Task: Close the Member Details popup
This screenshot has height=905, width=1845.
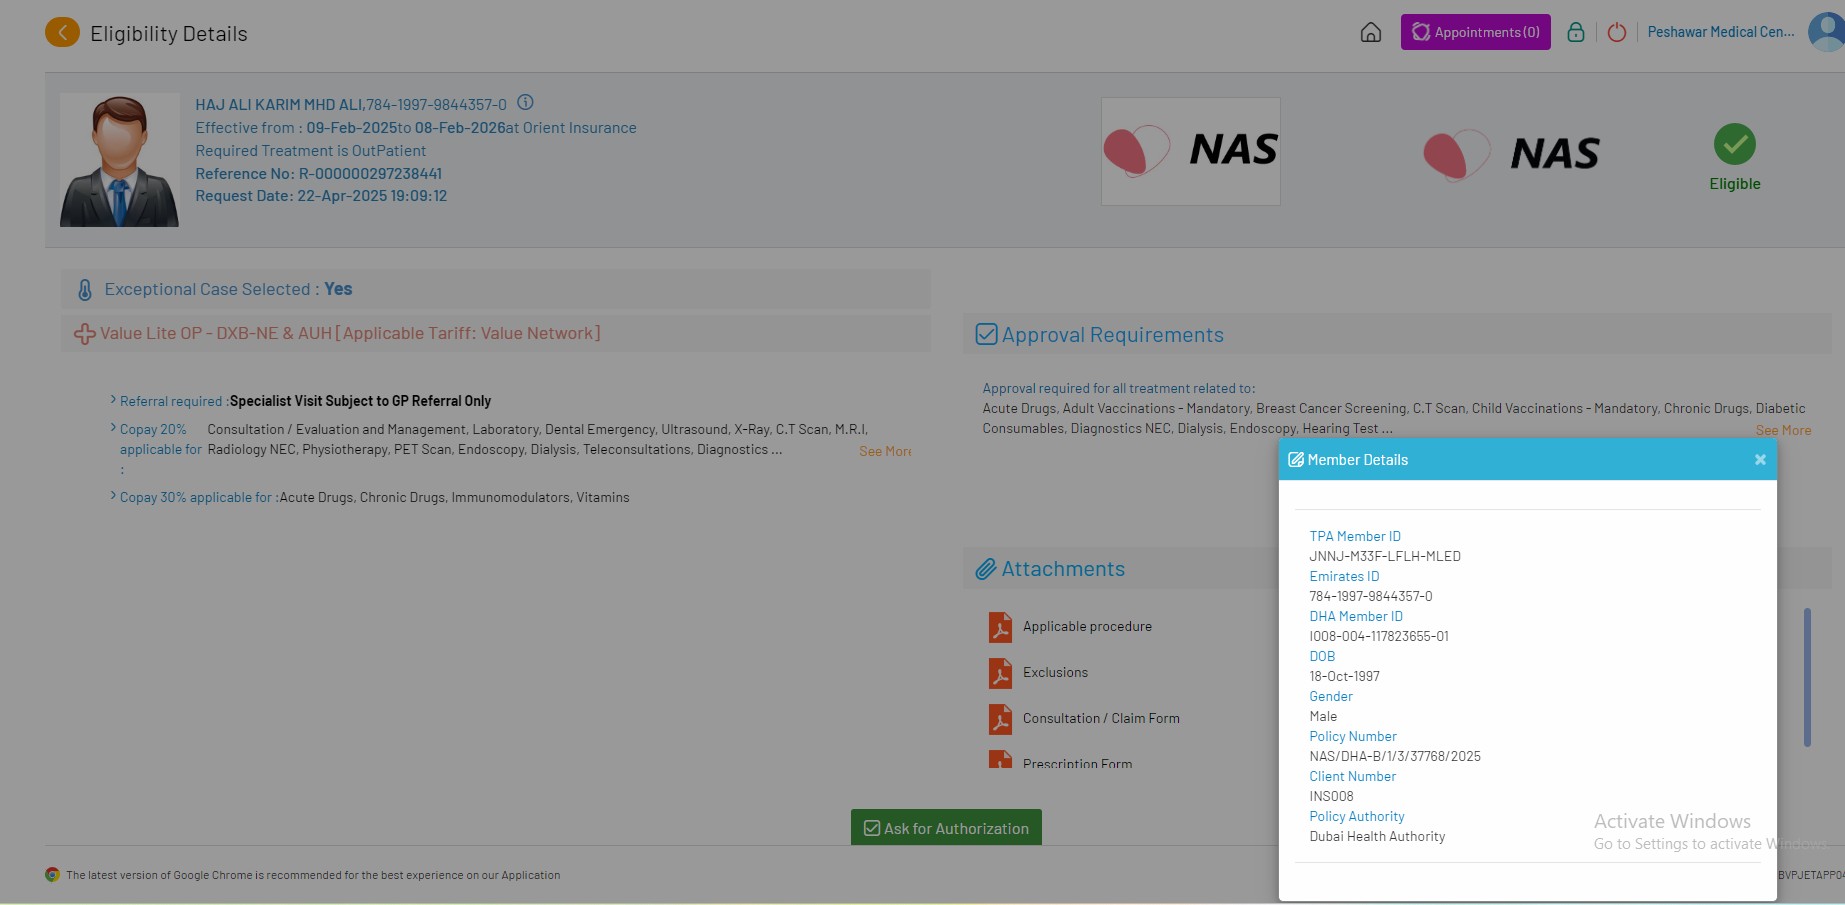Action: tap(1760, 460)
